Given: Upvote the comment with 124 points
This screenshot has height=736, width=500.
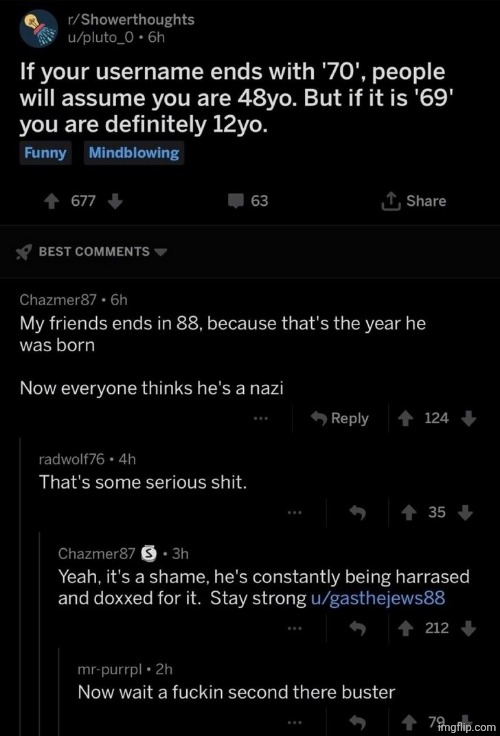Looking at the screenshot, I should [406, 418].
